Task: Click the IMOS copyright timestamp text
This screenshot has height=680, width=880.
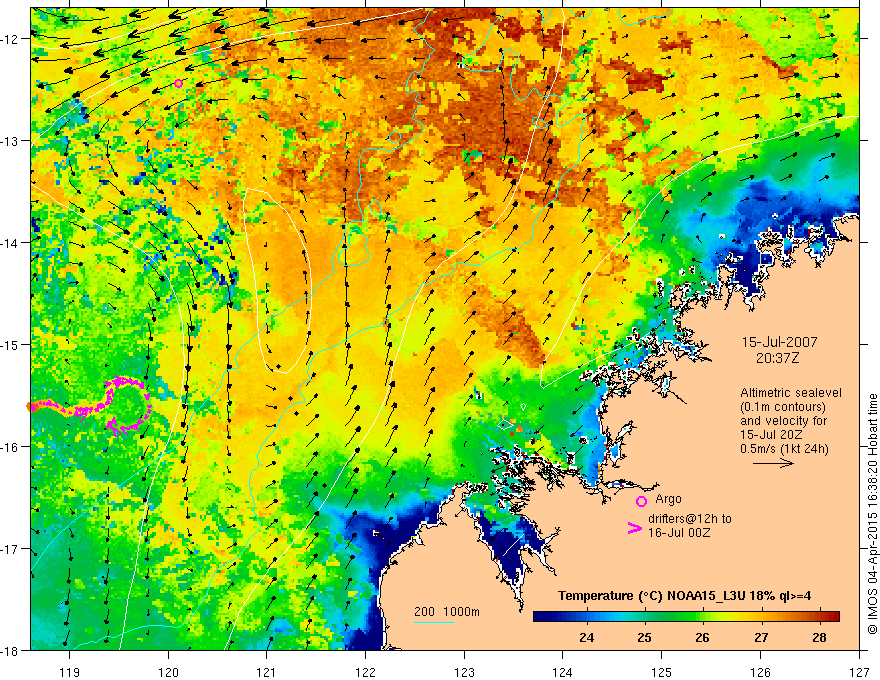Action: [x=872, y=514]
